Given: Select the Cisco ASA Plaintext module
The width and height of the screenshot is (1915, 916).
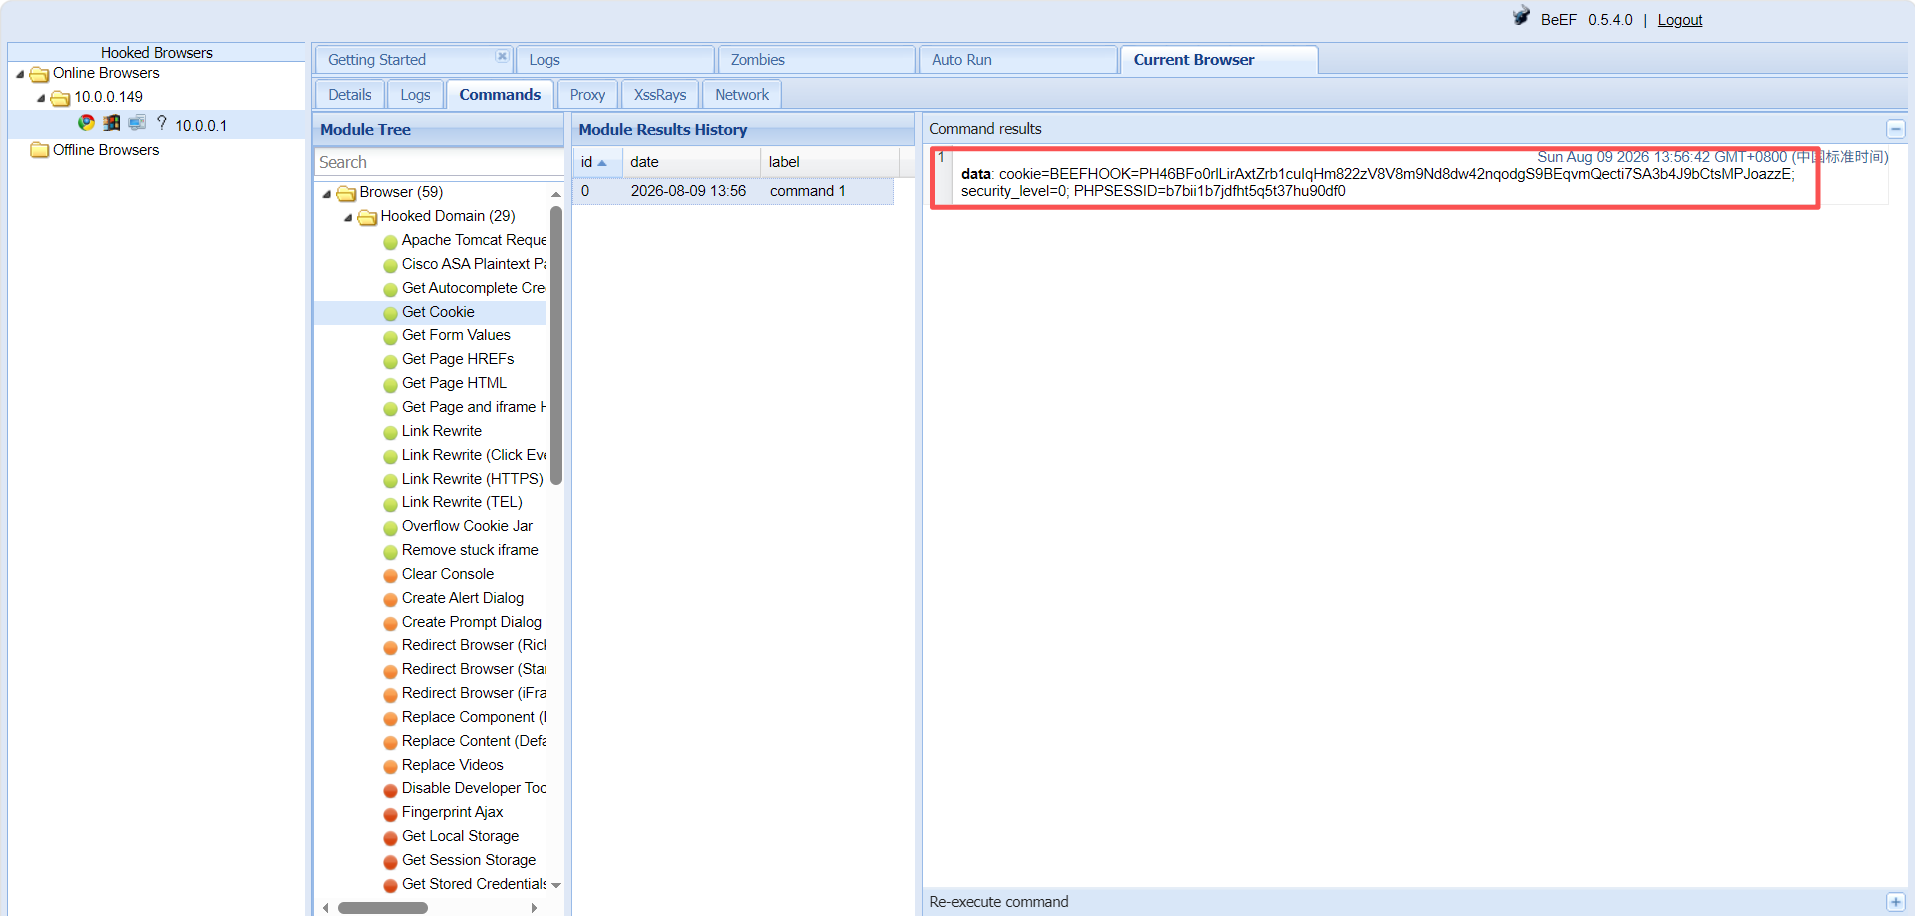Looking at the screenshot, I should click(x=474, y=264).
